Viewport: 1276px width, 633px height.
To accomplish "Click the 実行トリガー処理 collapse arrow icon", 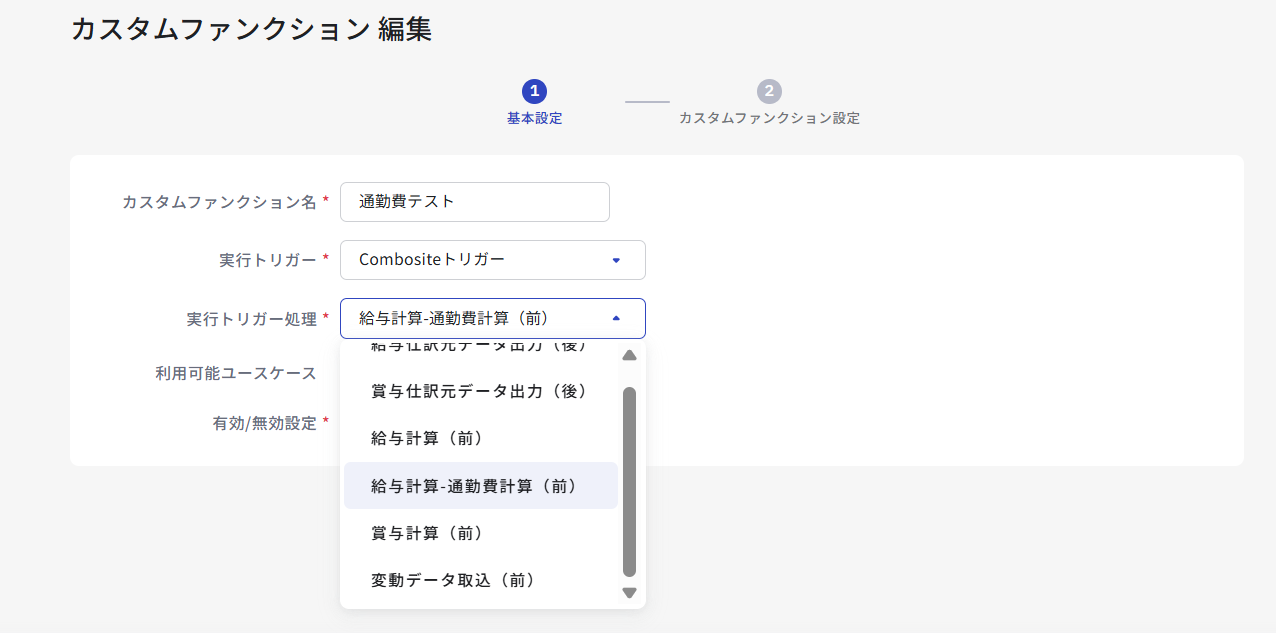I will click(616, 318).
